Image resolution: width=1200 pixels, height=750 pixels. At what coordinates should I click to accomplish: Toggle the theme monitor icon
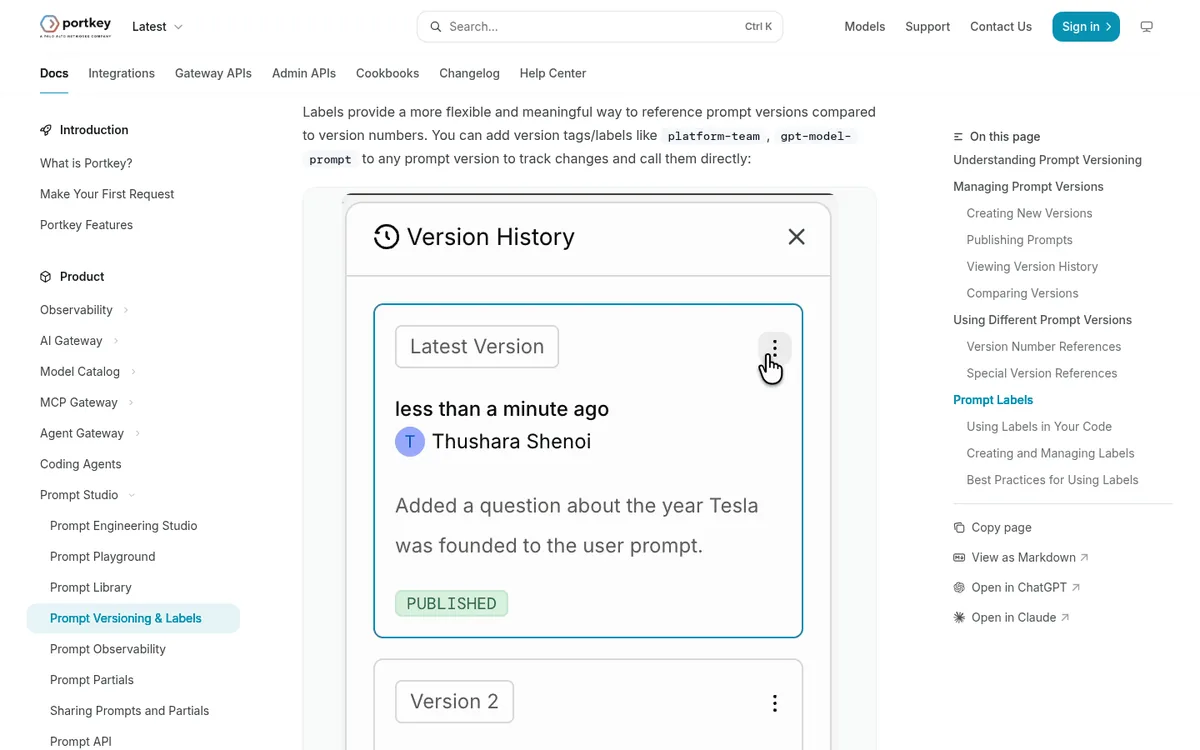[1147, 27]
